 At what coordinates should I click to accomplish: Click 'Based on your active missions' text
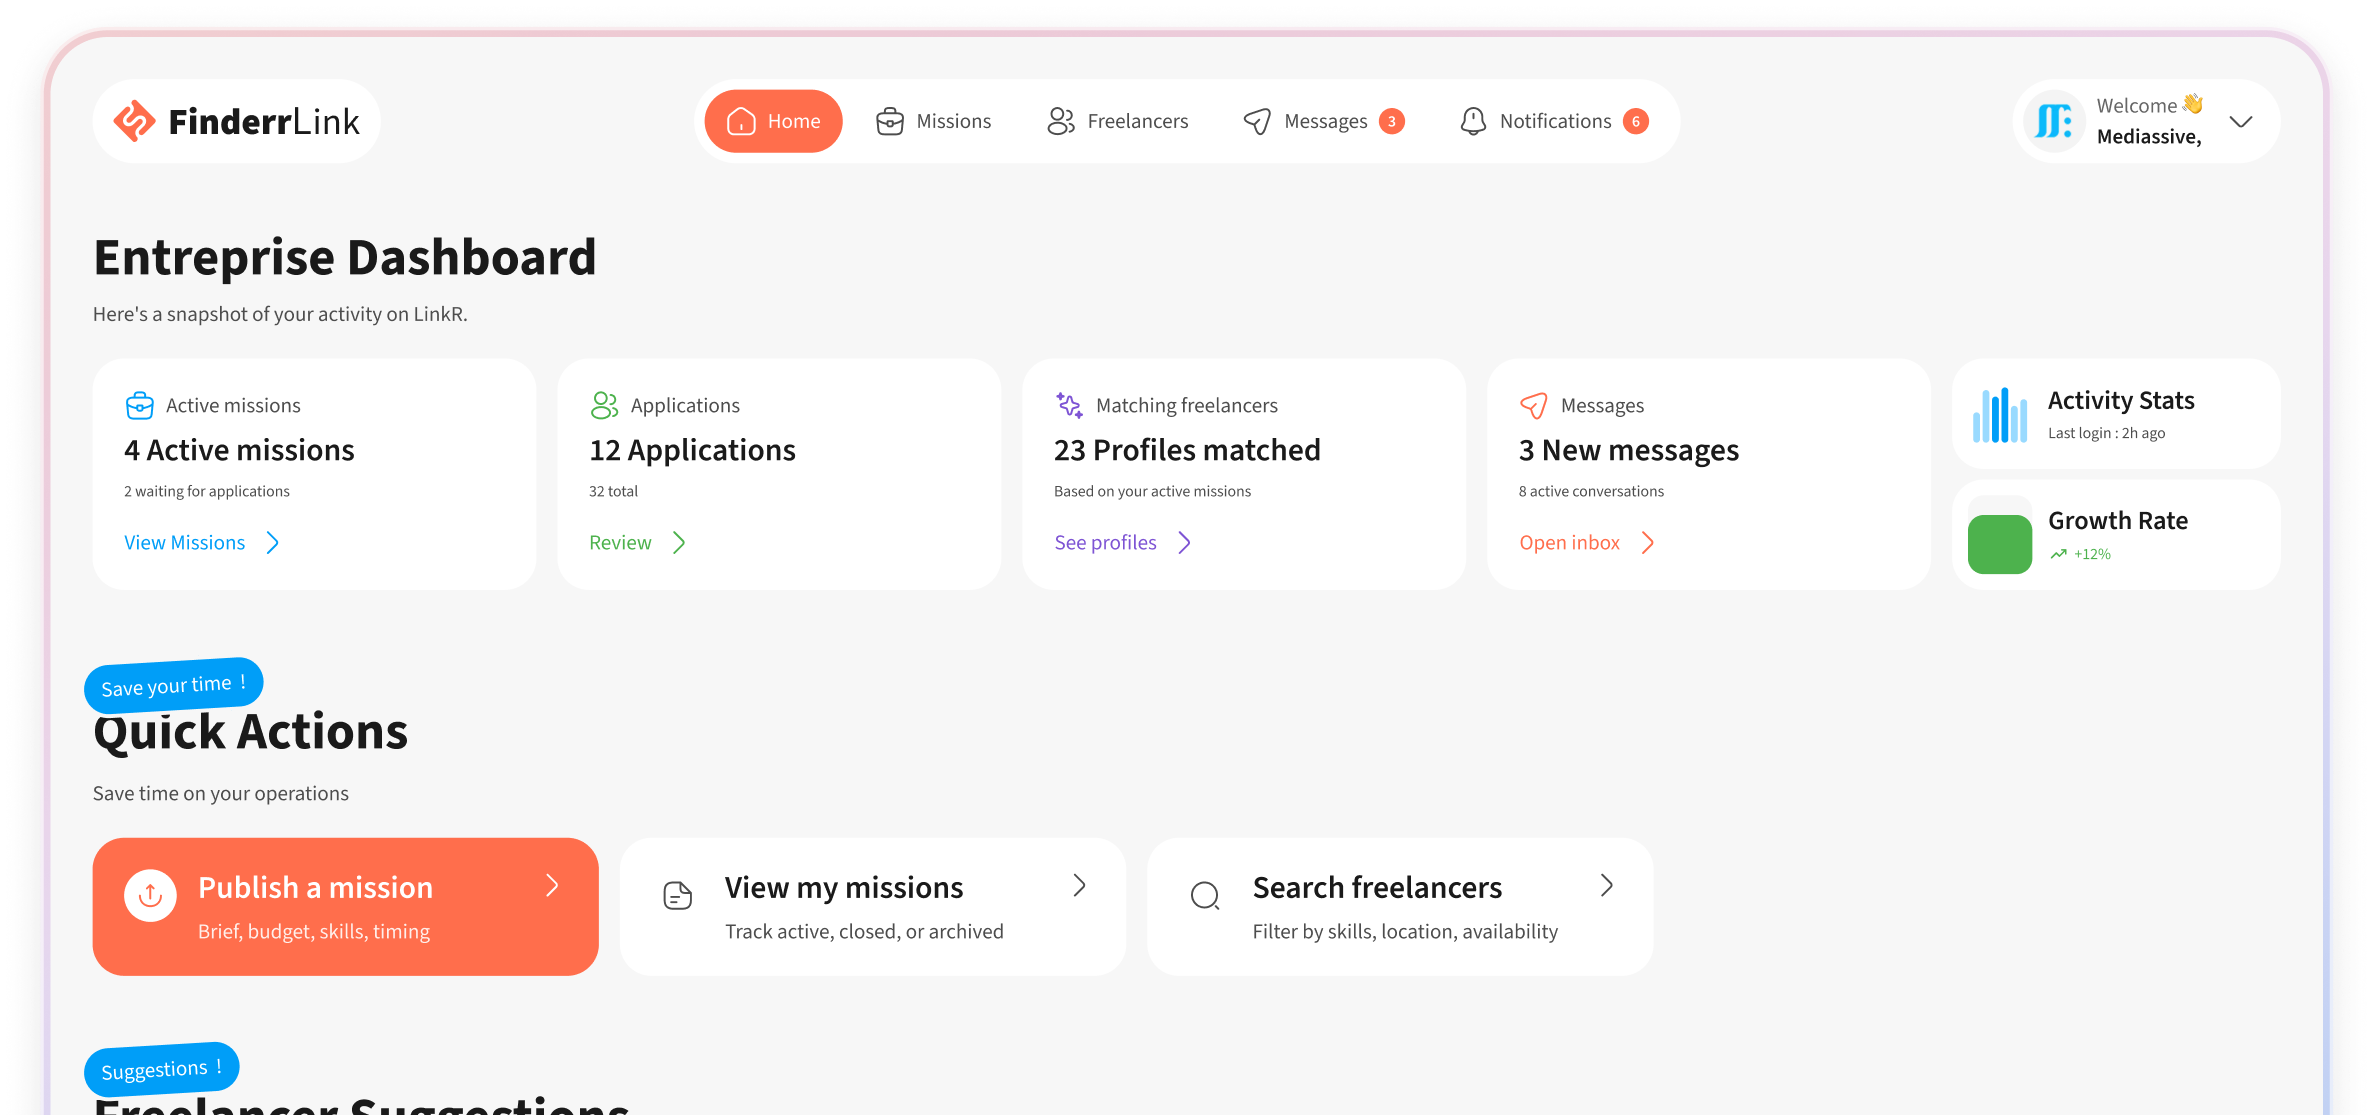point(1152,491)
